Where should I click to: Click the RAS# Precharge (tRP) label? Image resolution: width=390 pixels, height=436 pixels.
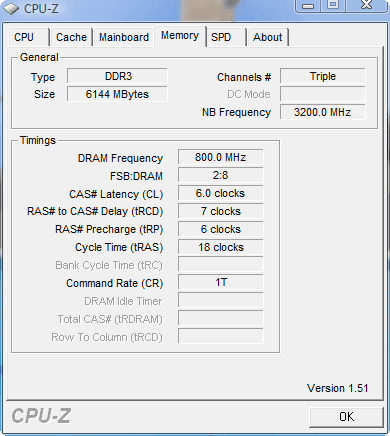point(109,229)
